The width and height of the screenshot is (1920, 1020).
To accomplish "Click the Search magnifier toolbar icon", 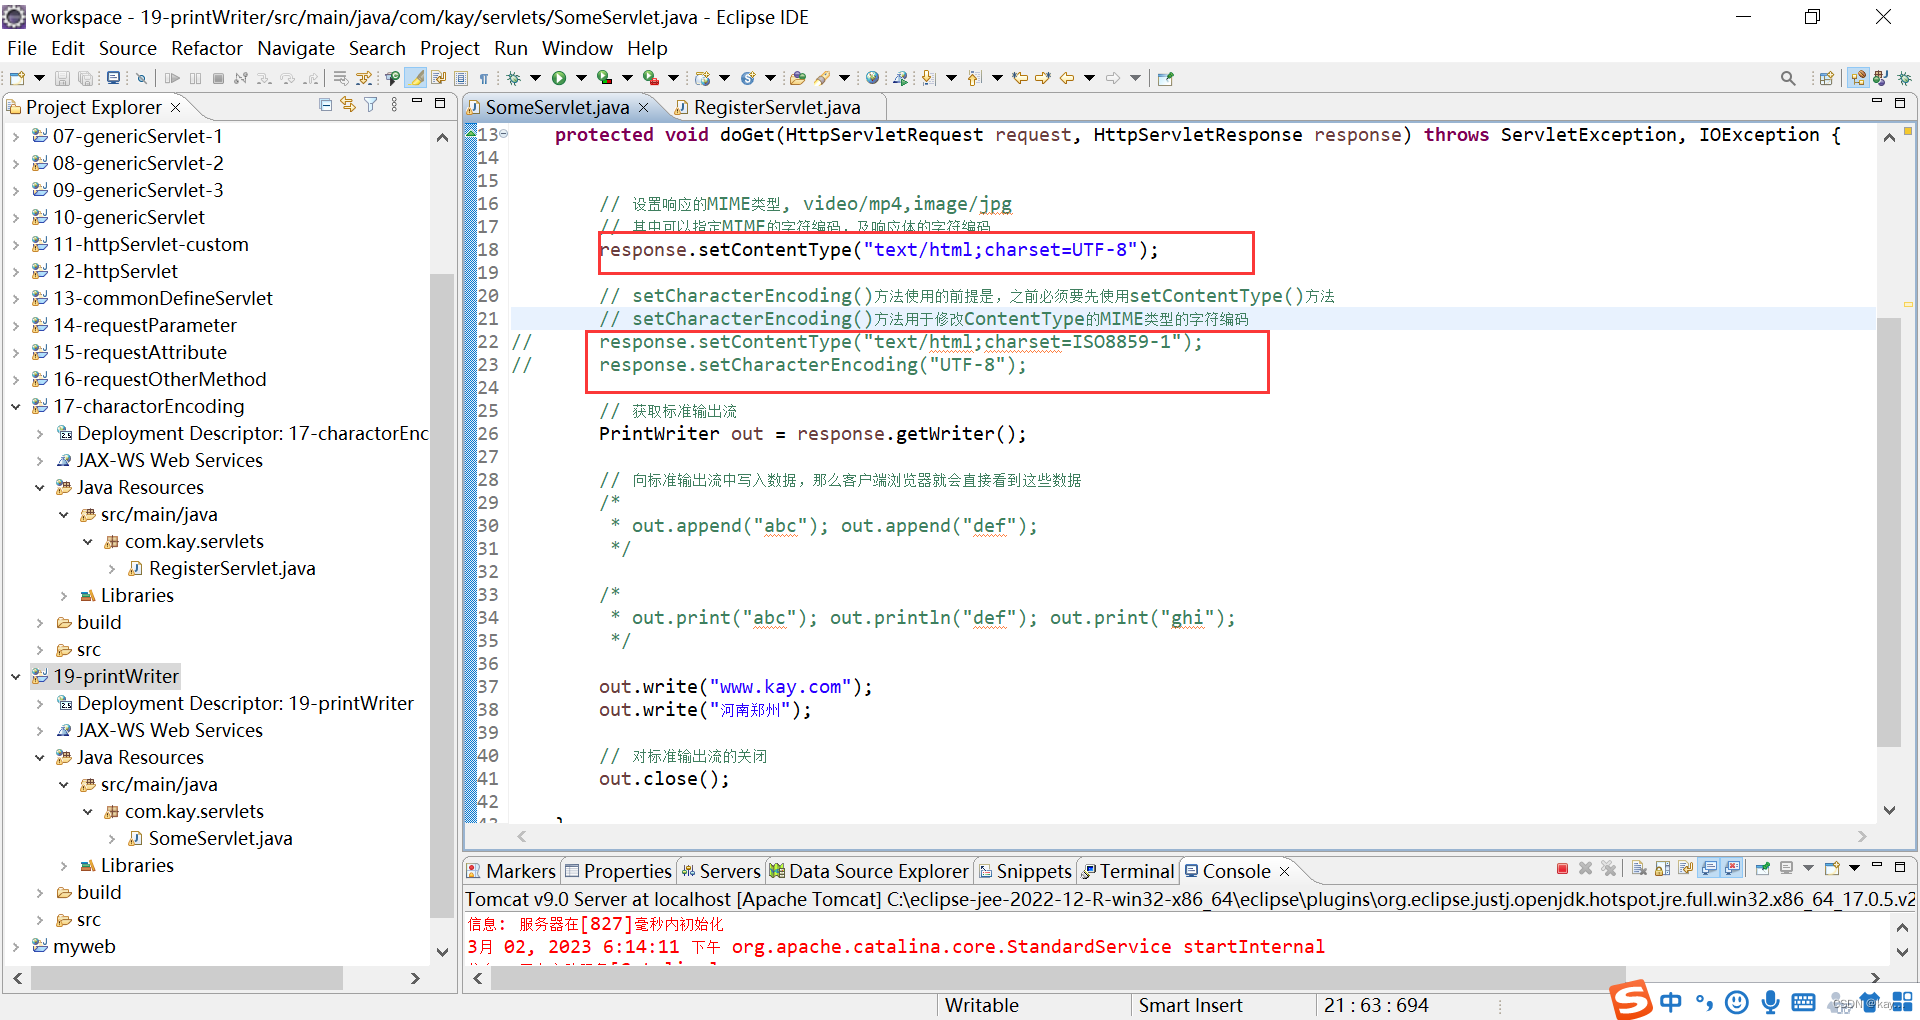I will click(1788, 78).
